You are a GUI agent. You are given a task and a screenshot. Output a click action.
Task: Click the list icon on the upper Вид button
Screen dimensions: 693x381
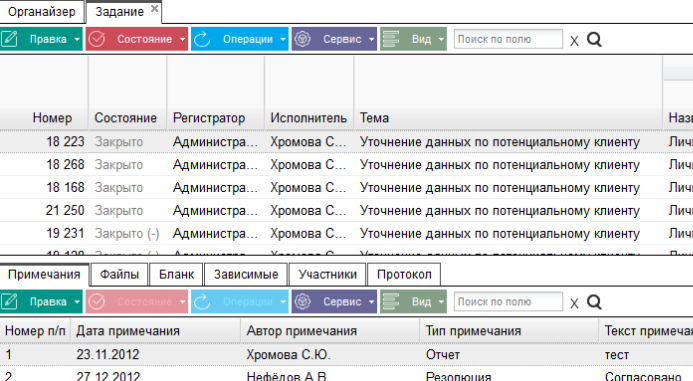pyautogui.click(x=391, y=39)
